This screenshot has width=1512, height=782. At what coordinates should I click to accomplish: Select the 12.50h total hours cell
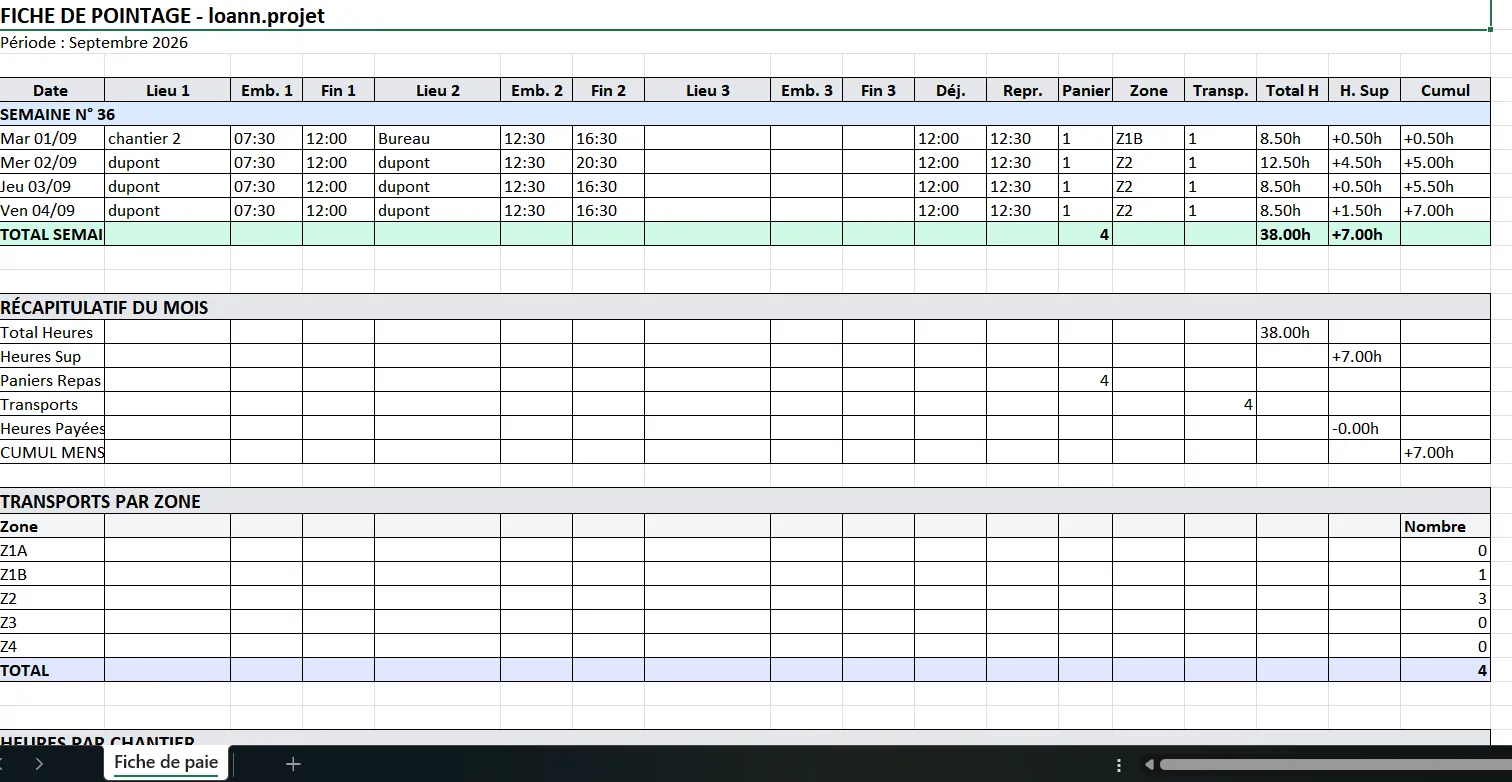pos(1293,162)
